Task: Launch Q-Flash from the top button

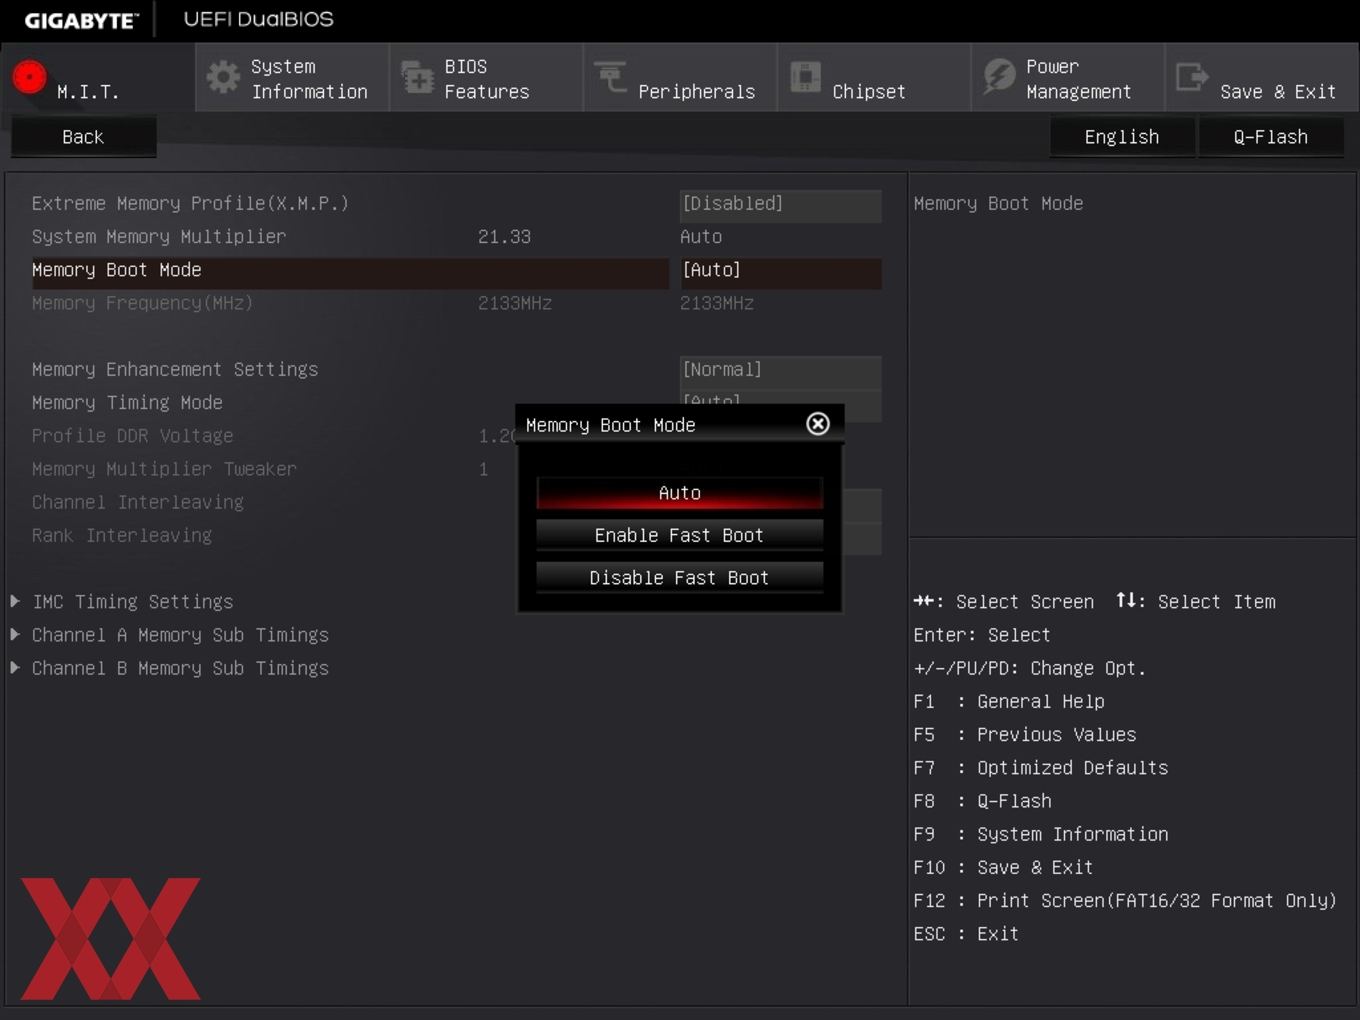Action: pyautogui.click(x=1270, y=137)
